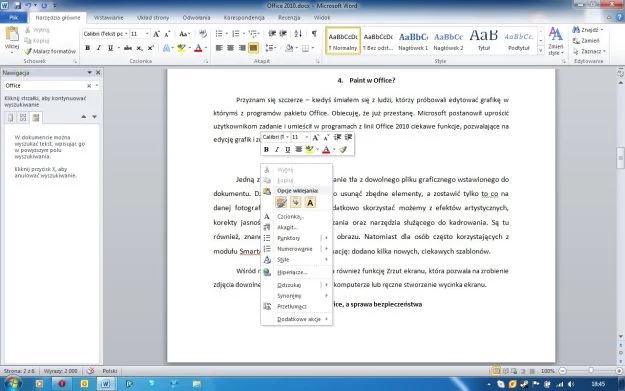Switch to browse pages view in Nawigacja
Image resolution: width=625 pixels, height=391 pixels.
pos(23,117)
